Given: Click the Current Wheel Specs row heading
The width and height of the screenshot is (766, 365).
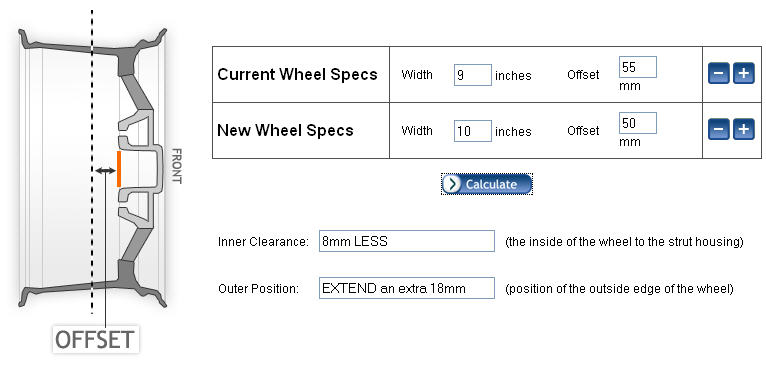Looking at the screenshot, I should (298, 74).
